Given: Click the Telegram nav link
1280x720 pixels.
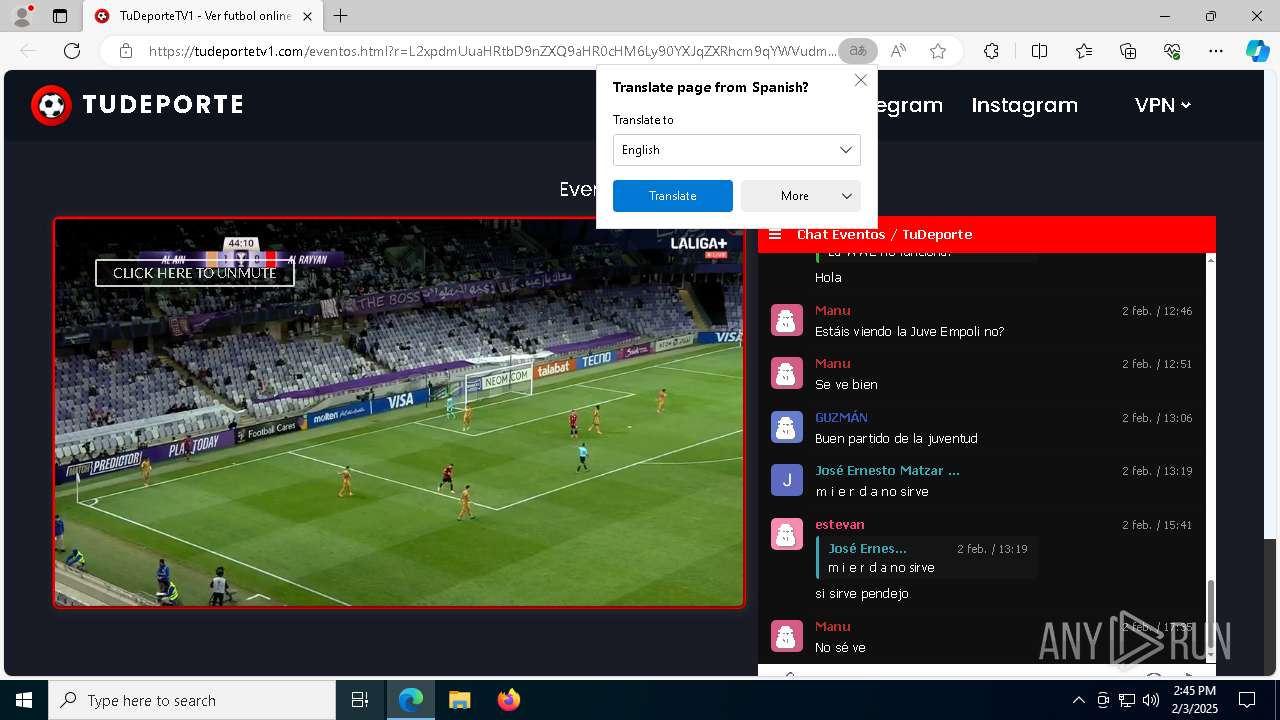Looking at the screenshot, I should pos(909,105).
